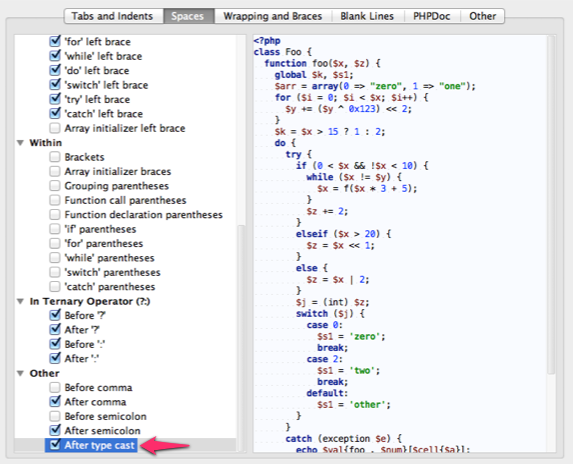Enable the Before comma checkbox

(55, 387)
